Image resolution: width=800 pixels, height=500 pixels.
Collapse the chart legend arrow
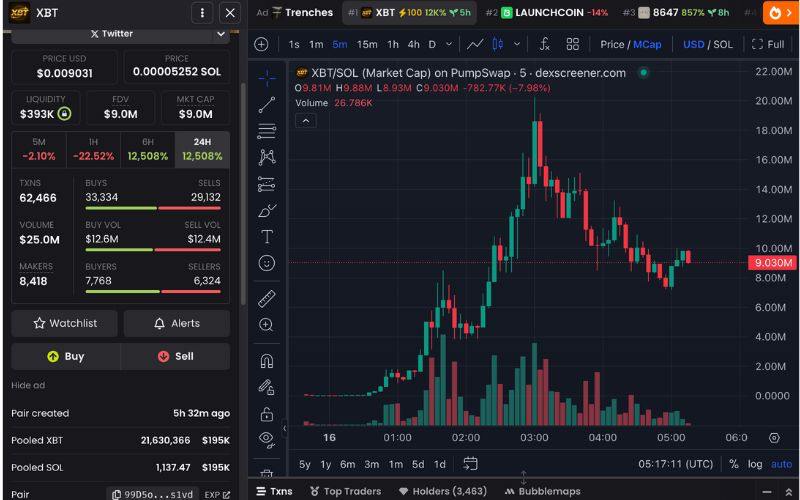coord(306,121)
